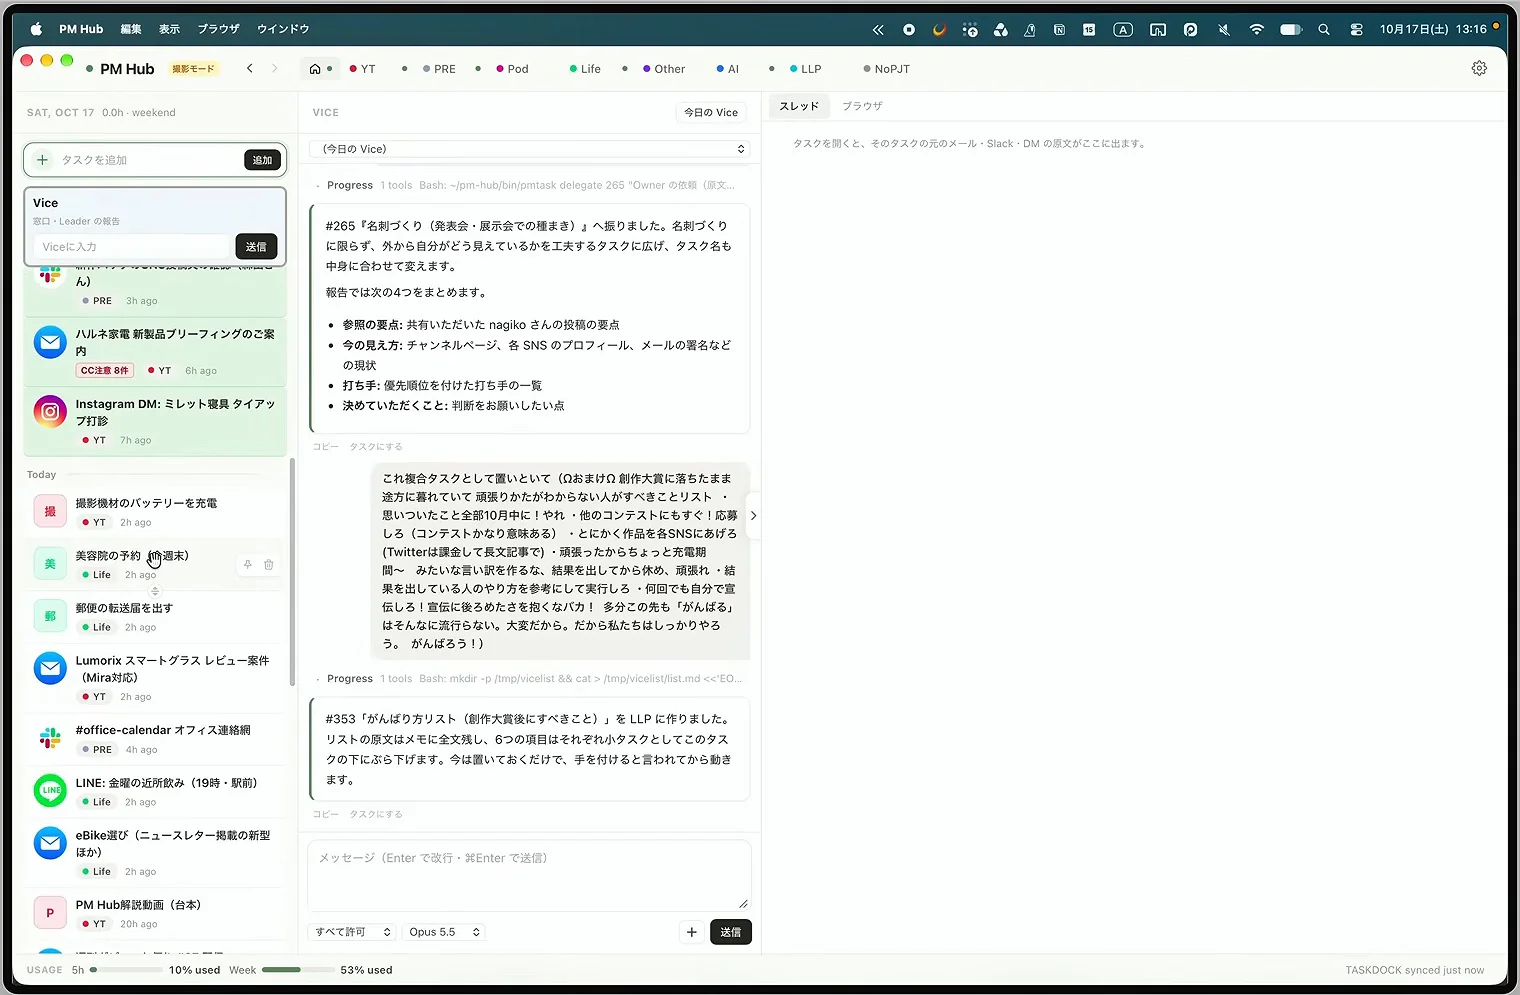This screenshot has width=1520, height=995.
Task: Open the Slack icon for #office-calendar
Action: point(50,738)
